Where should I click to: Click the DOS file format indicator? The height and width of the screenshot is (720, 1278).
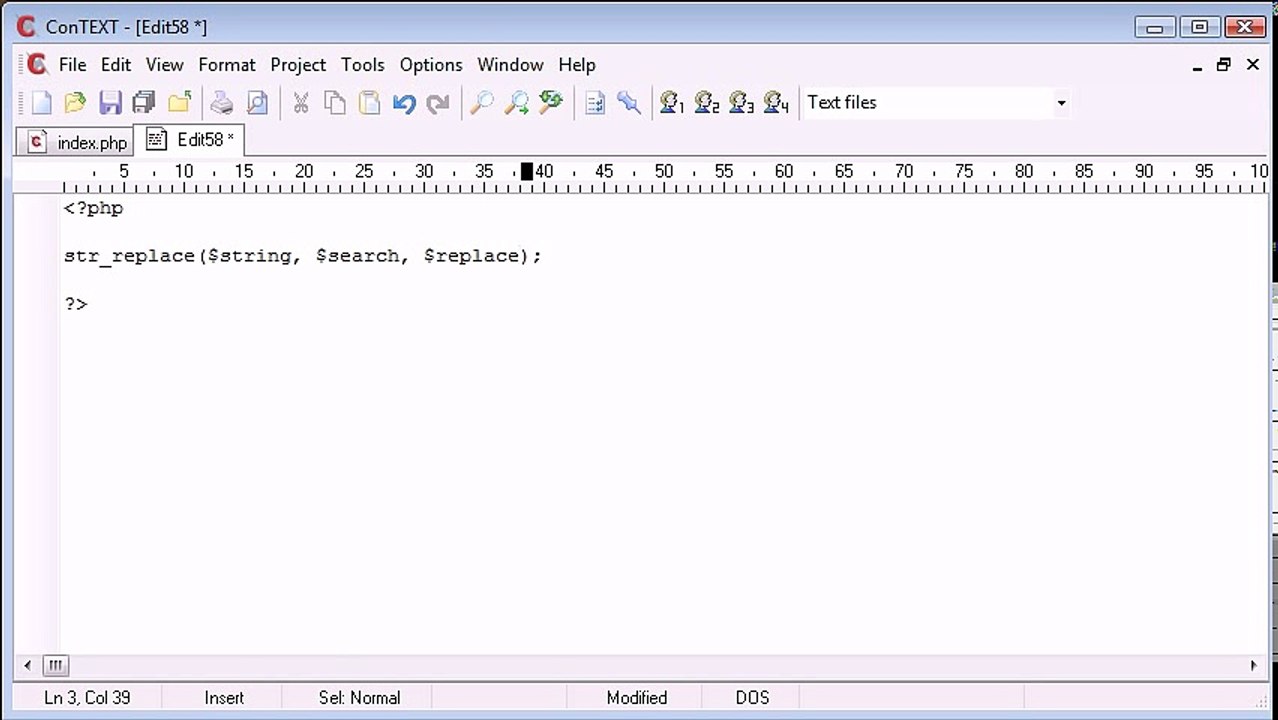click(x=752, y=698)
